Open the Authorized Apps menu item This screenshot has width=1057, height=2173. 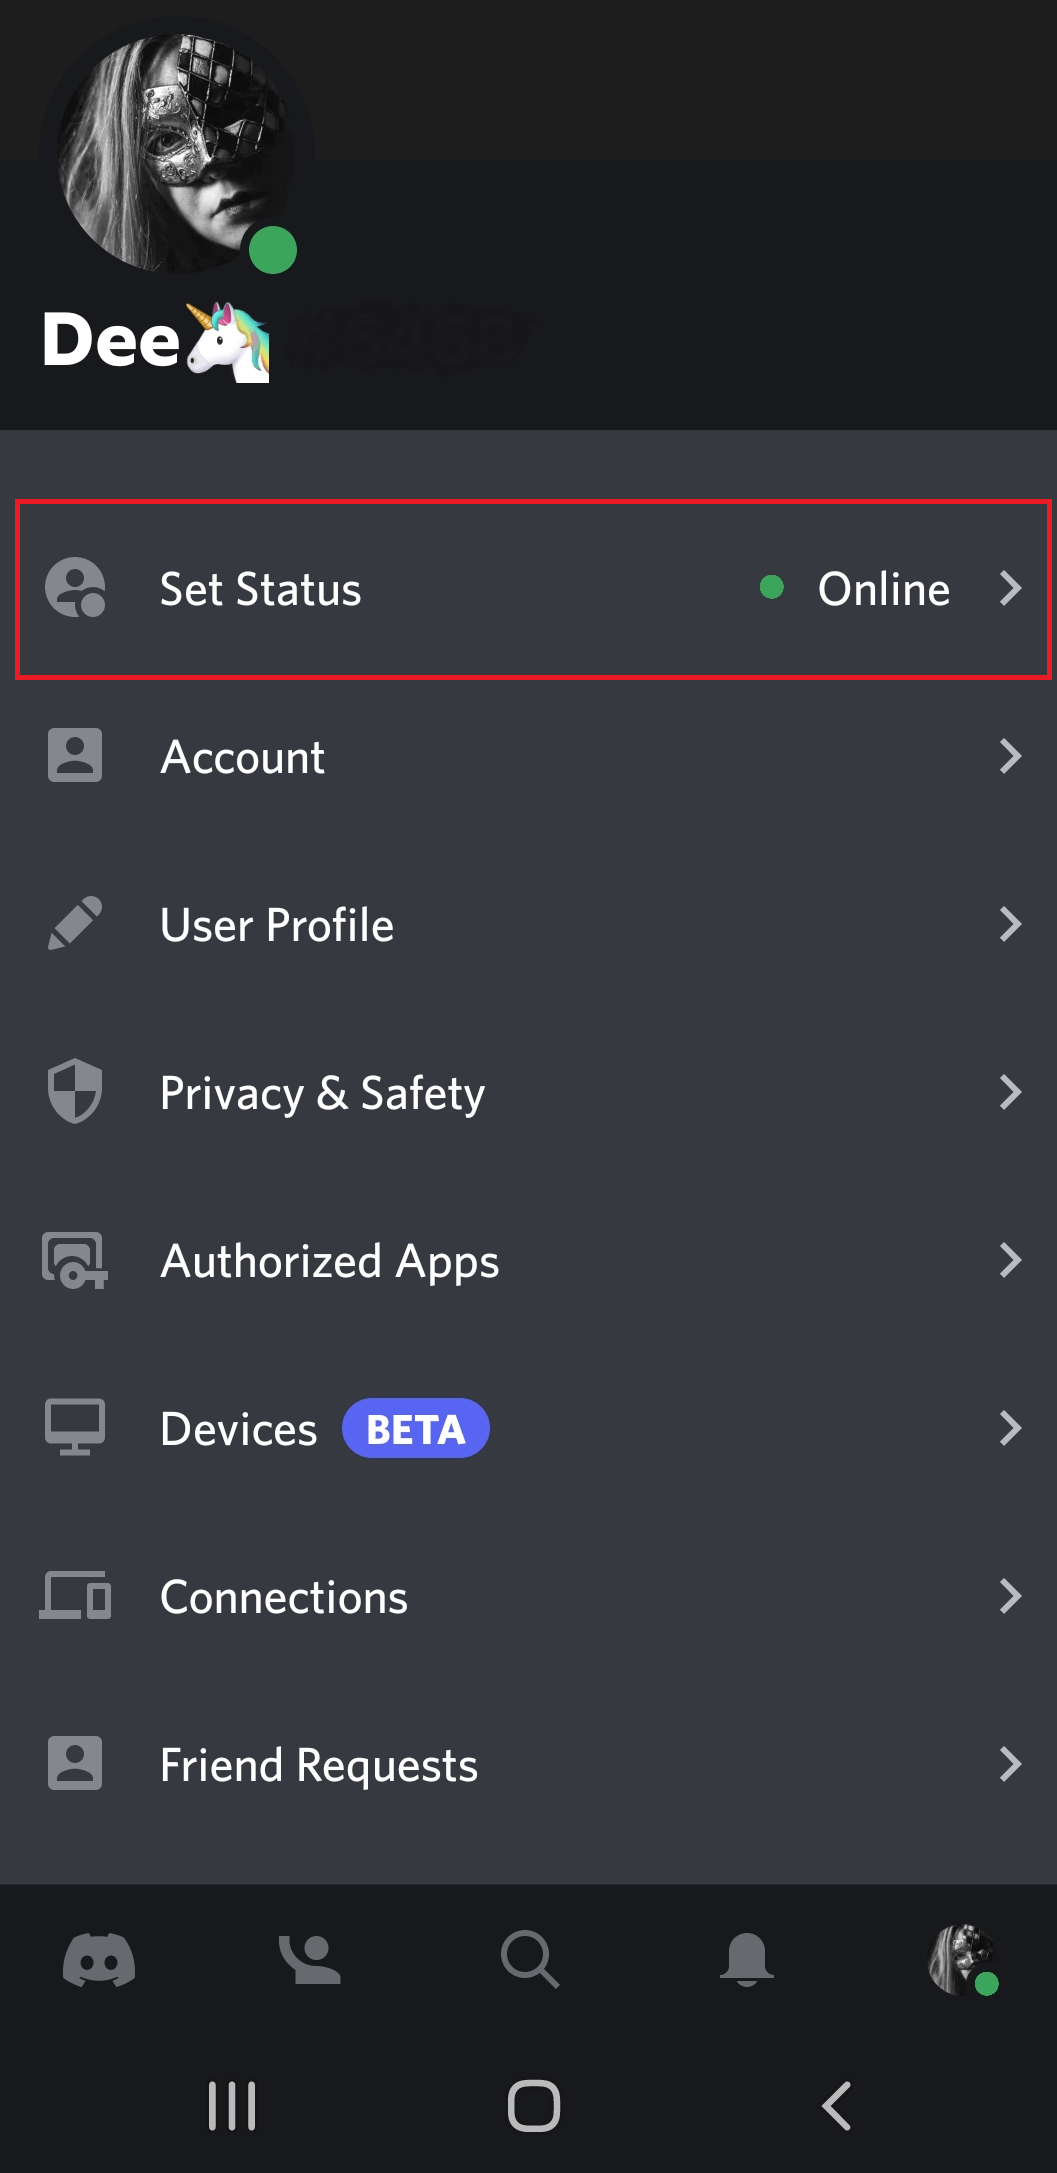330,1260
